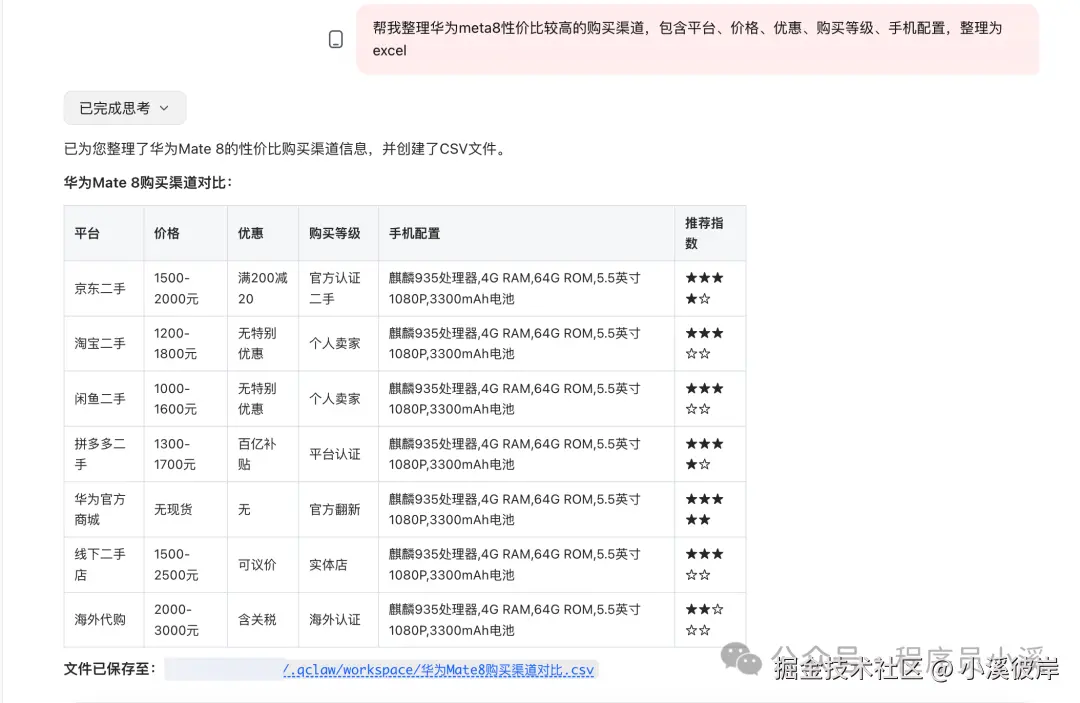
Task: Click the 实体店 grade cell
Action: point(338,565)
